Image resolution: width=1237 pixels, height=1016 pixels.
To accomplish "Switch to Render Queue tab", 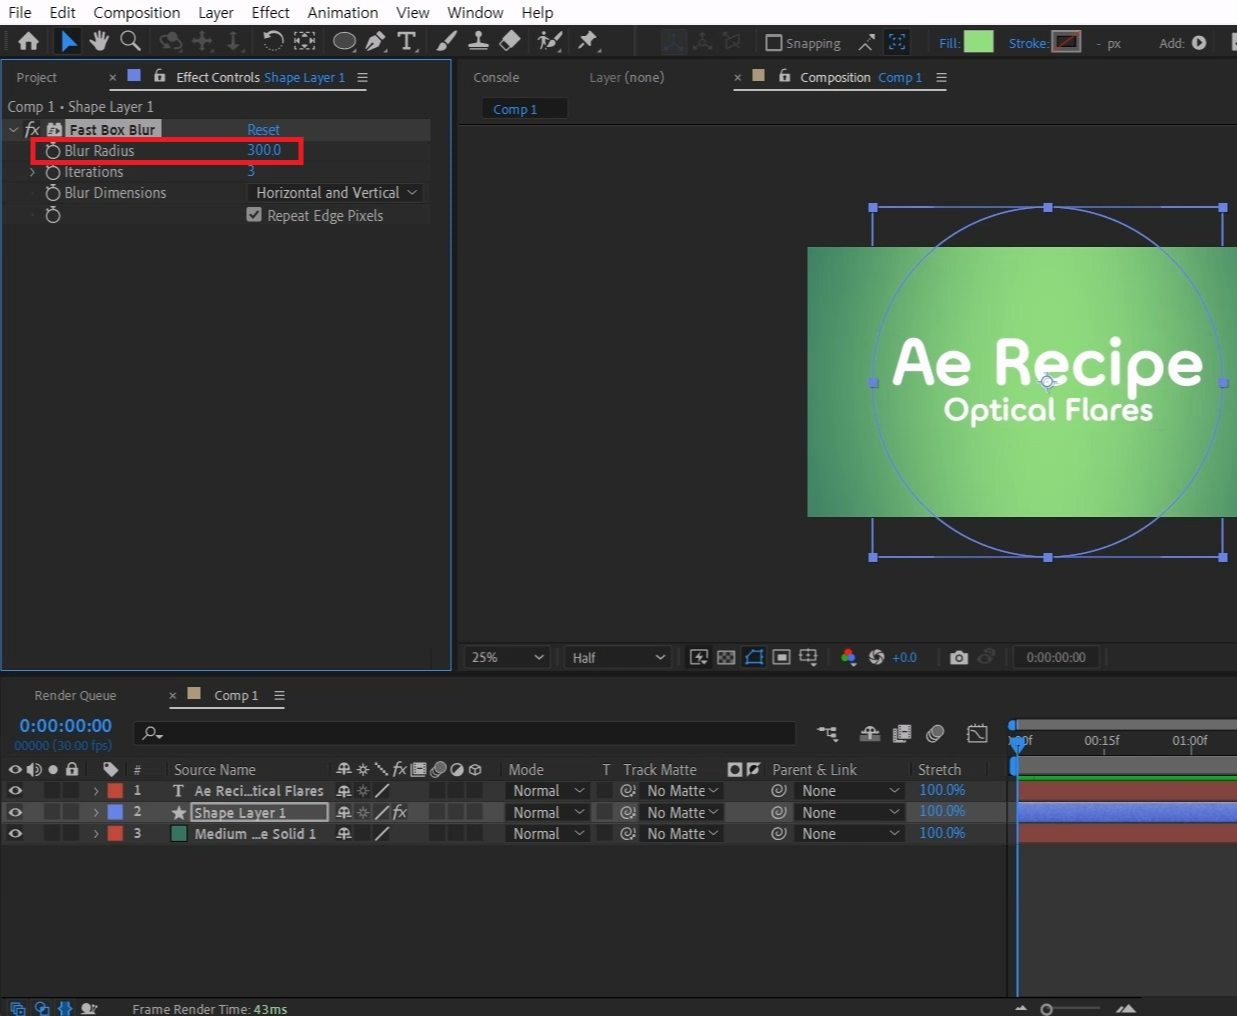I will tap(75, 695).
